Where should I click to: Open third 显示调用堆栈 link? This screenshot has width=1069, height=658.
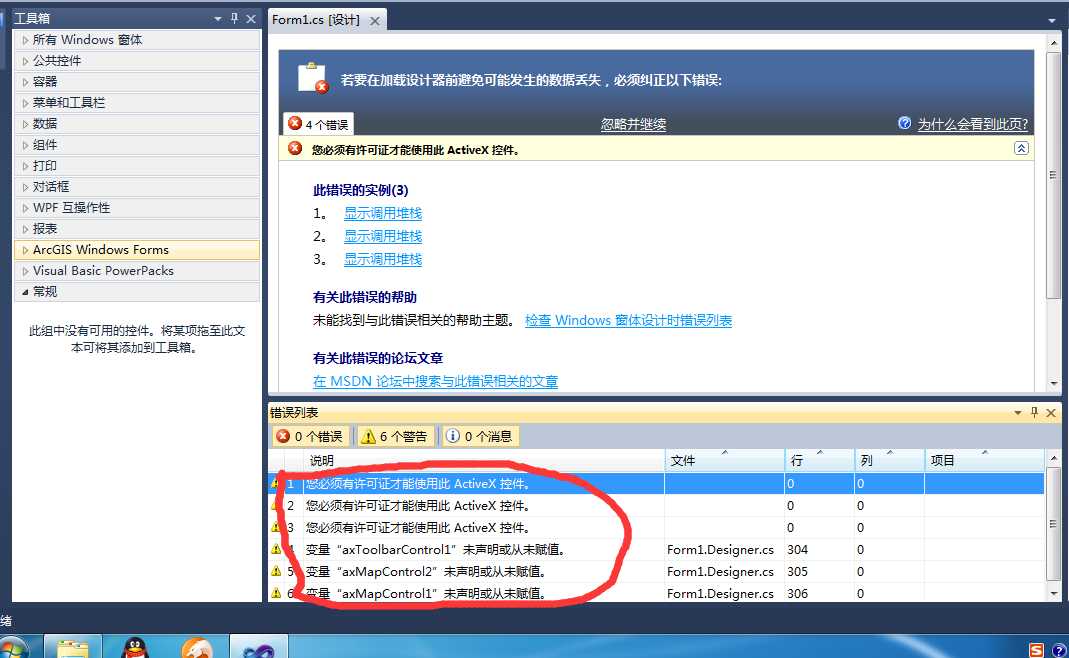(383, 260)
